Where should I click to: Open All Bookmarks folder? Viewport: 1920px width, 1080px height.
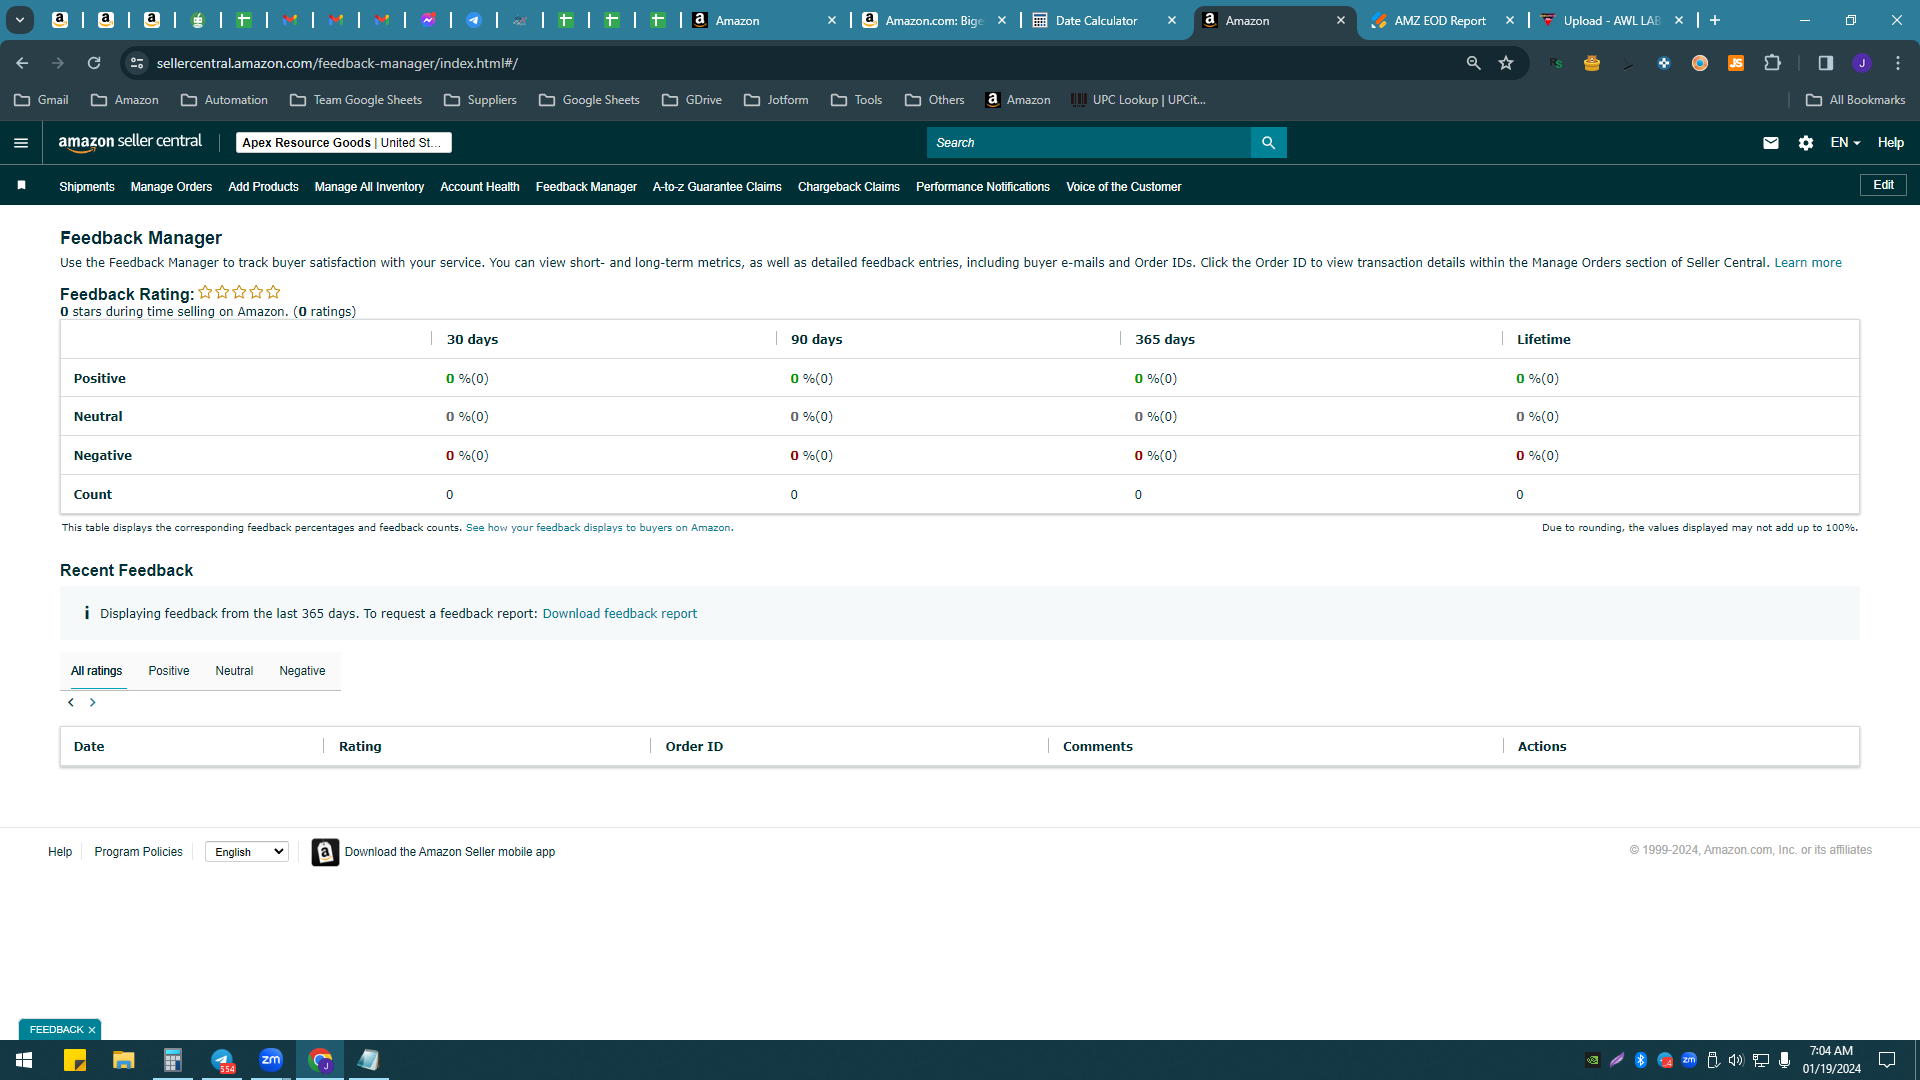[1856, 100]
